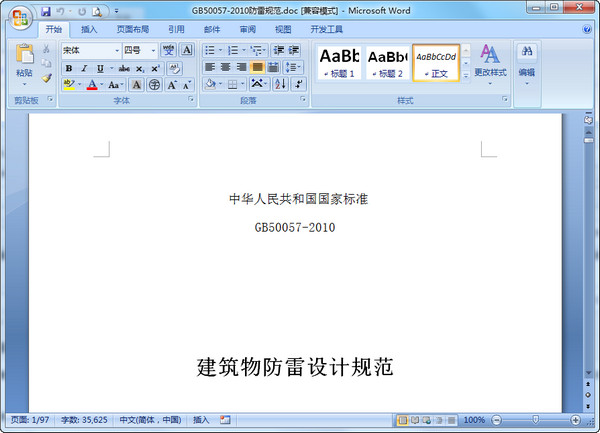The height and width of the screenshot is (433, 600).
Task: Click the paragraph shading paint bucket
Action: [210, 84]
